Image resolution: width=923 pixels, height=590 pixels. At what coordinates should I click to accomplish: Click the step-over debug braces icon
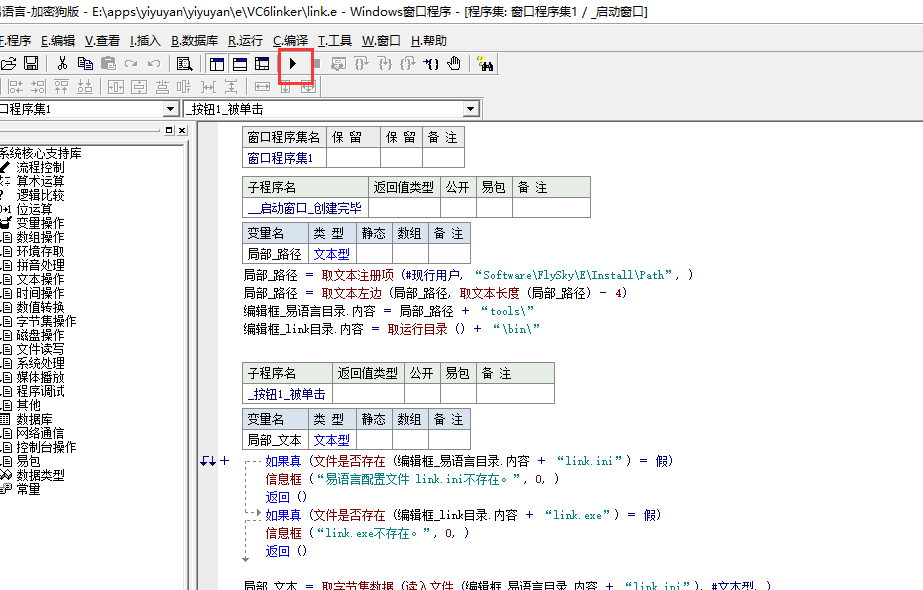click(361, 64)
